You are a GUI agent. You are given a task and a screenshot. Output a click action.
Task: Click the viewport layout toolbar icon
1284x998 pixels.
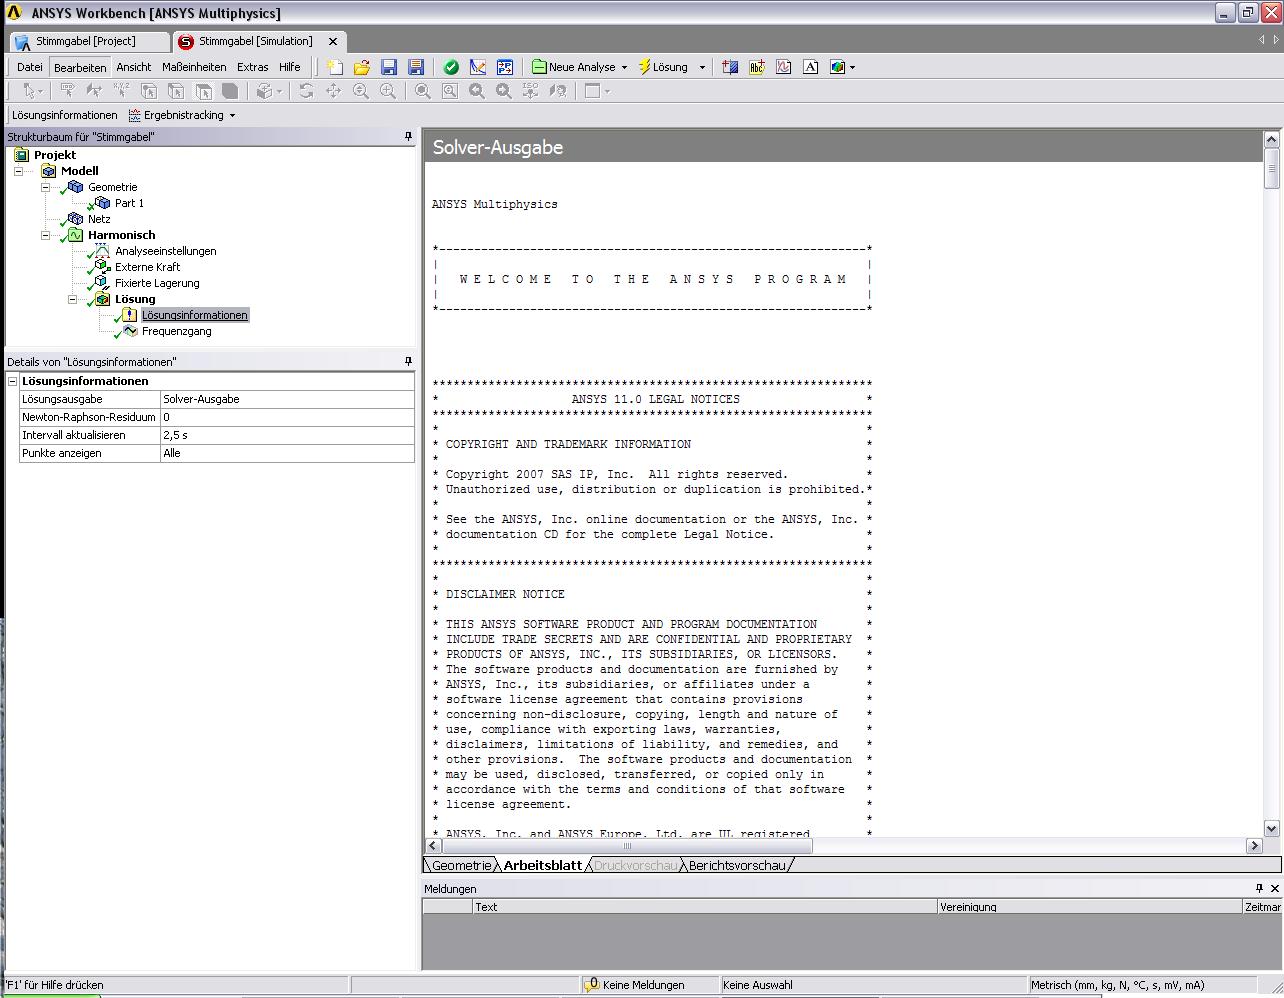(x=592, y=91)
